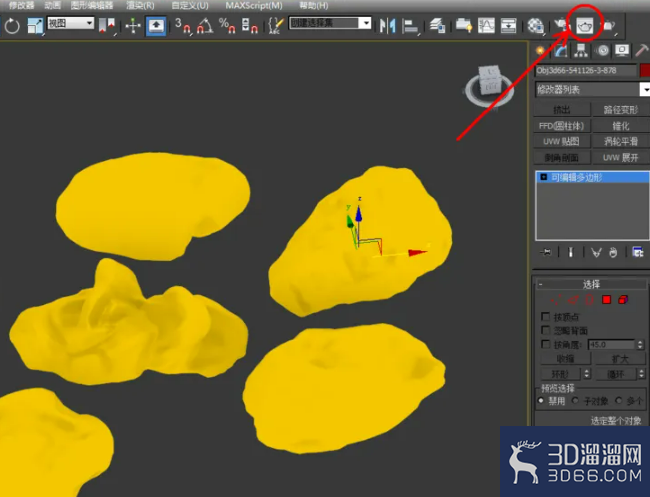Click Make Unique icon
This screenshot has width=650, height=497.
[596, 252]
